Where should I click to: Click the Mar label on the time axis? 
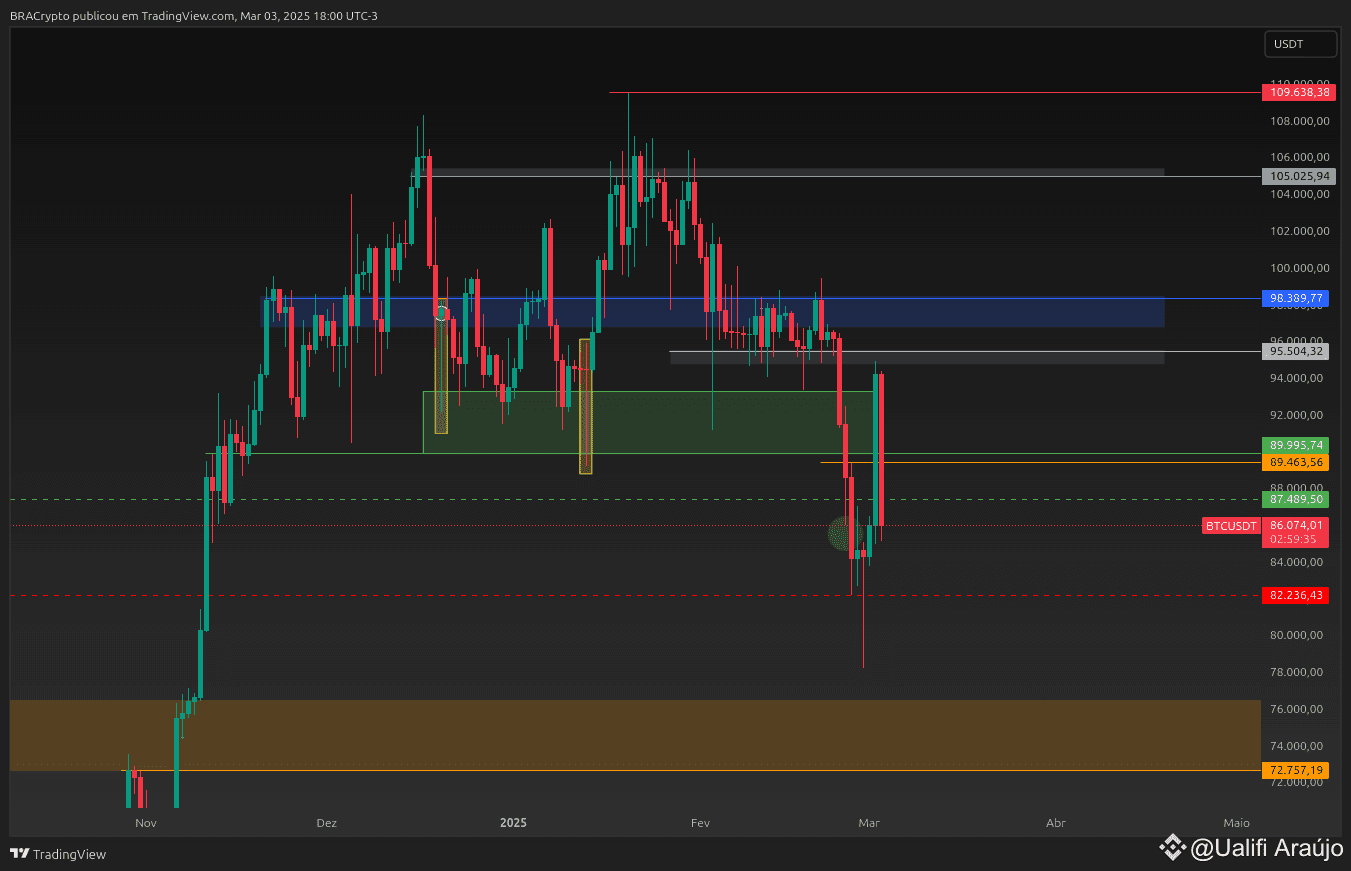[x=868, y=823]
